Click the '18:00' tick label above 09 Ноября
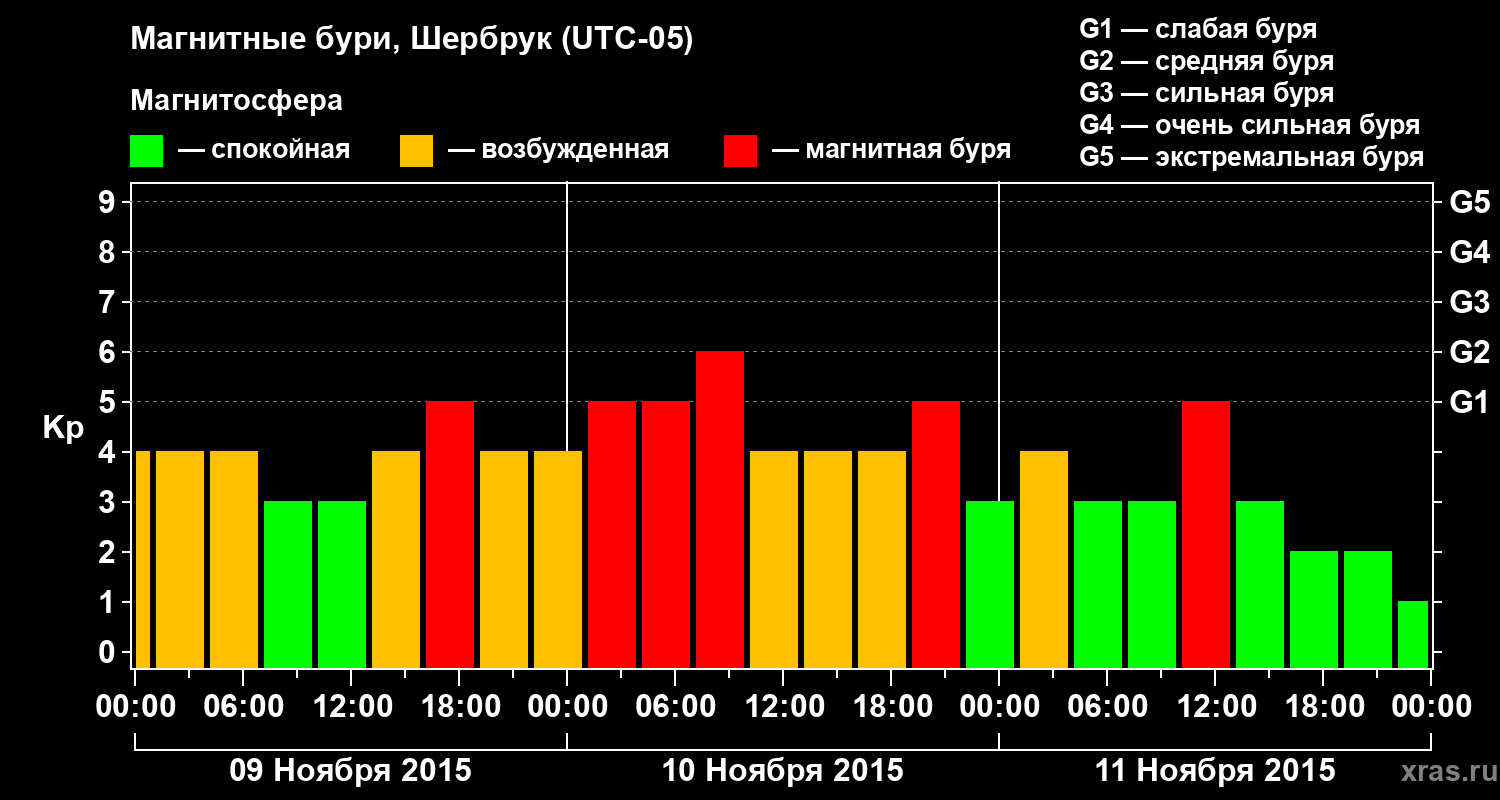Viewport: 1500px width, 800px height. [x=462, y=706]
